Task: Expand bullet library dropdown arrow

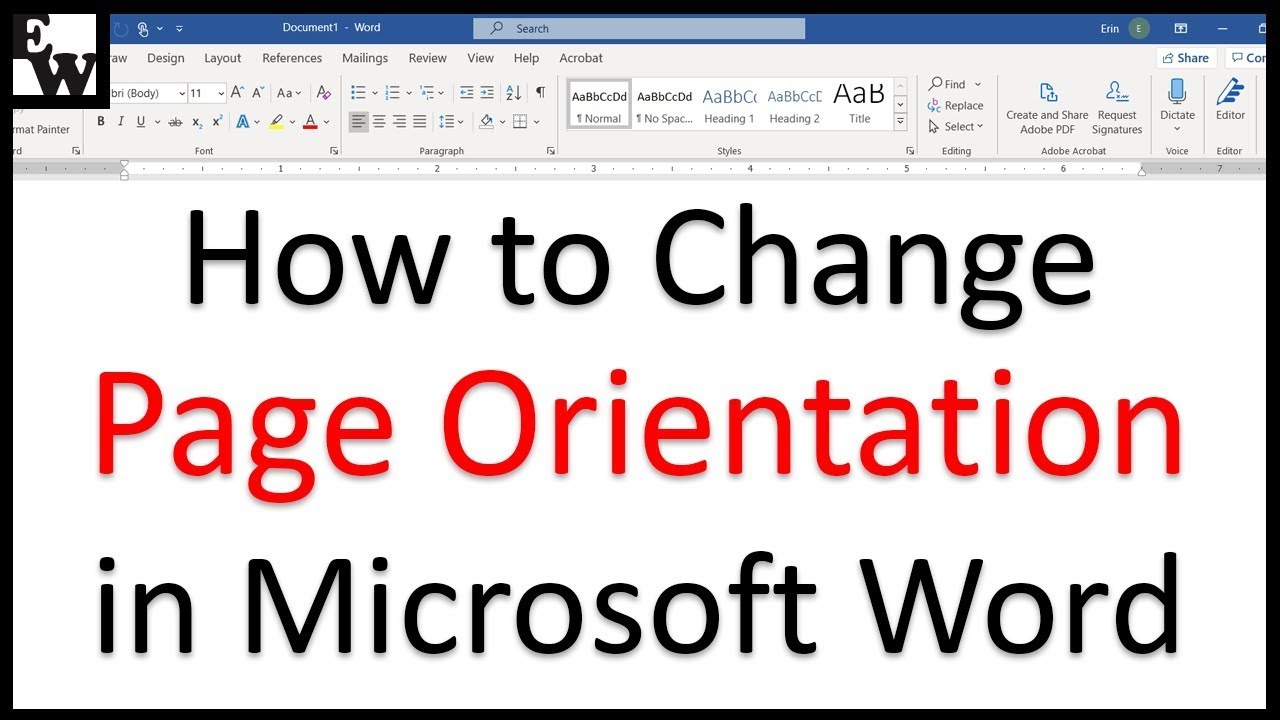Action: [x=374, y=93]
